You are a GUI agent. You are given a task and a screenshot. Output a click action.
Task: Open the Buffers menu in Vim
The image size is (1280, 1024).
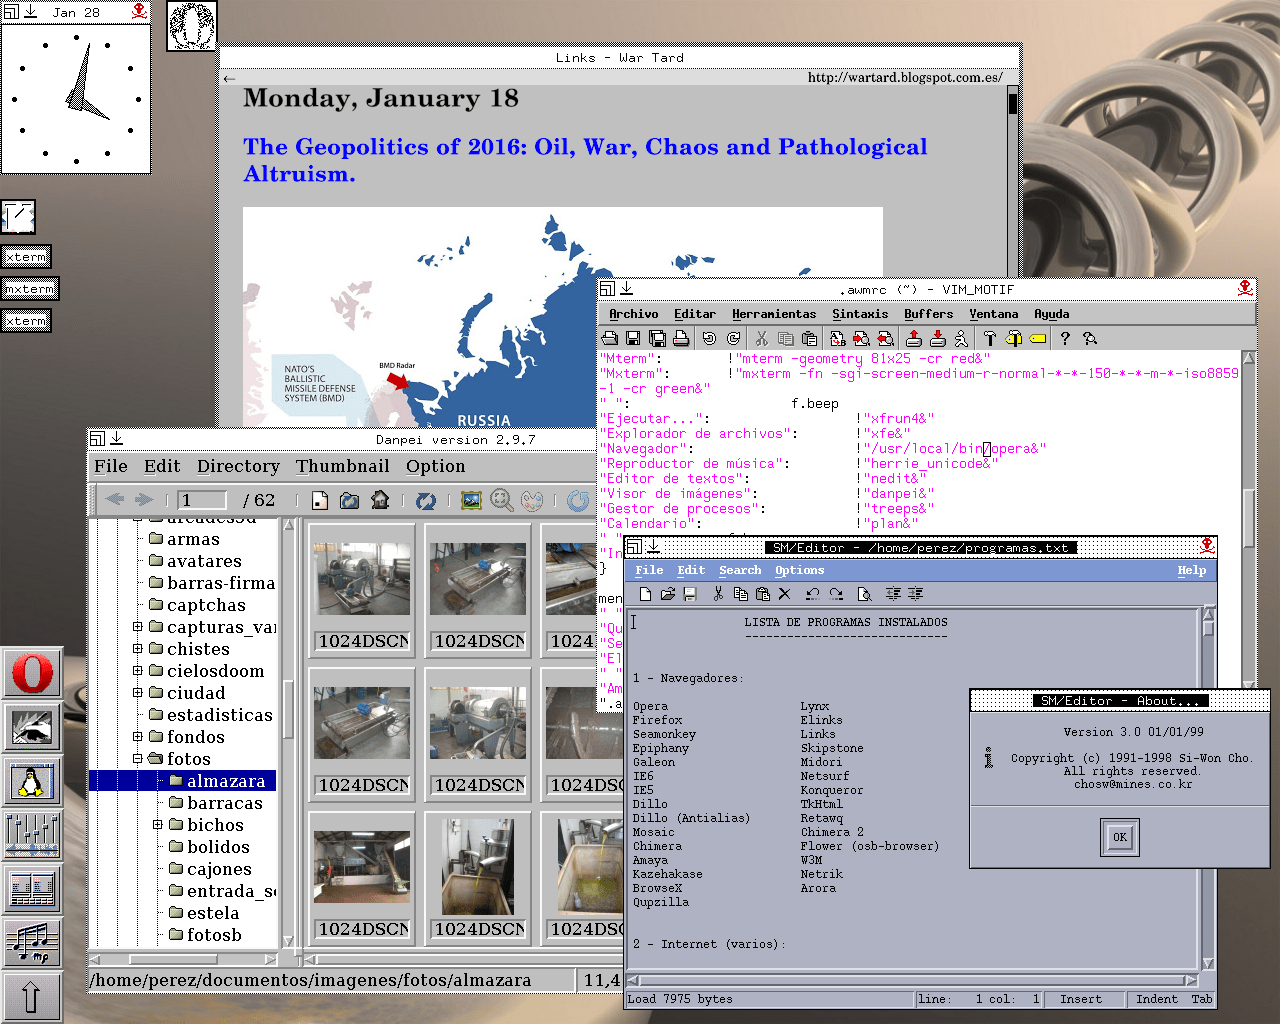click(928, 314)
